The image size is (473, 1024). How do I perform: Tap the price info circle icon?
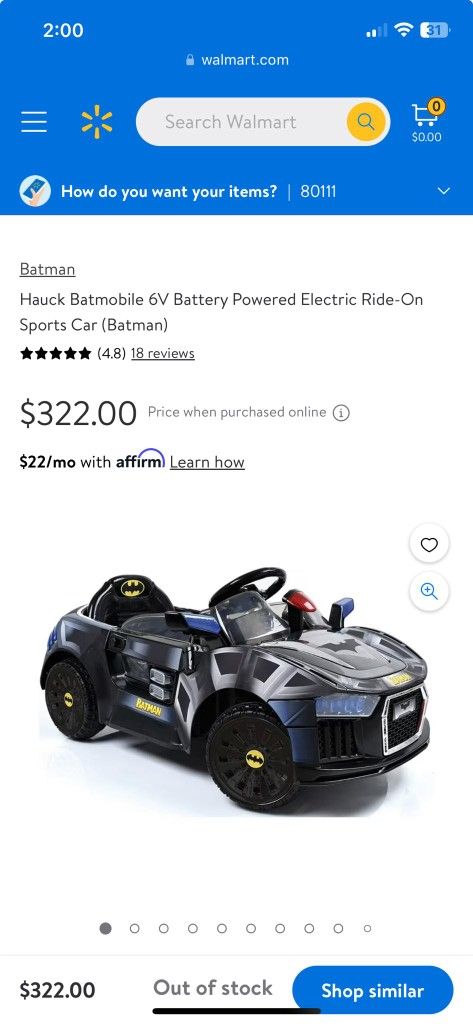tap(341, 413)
